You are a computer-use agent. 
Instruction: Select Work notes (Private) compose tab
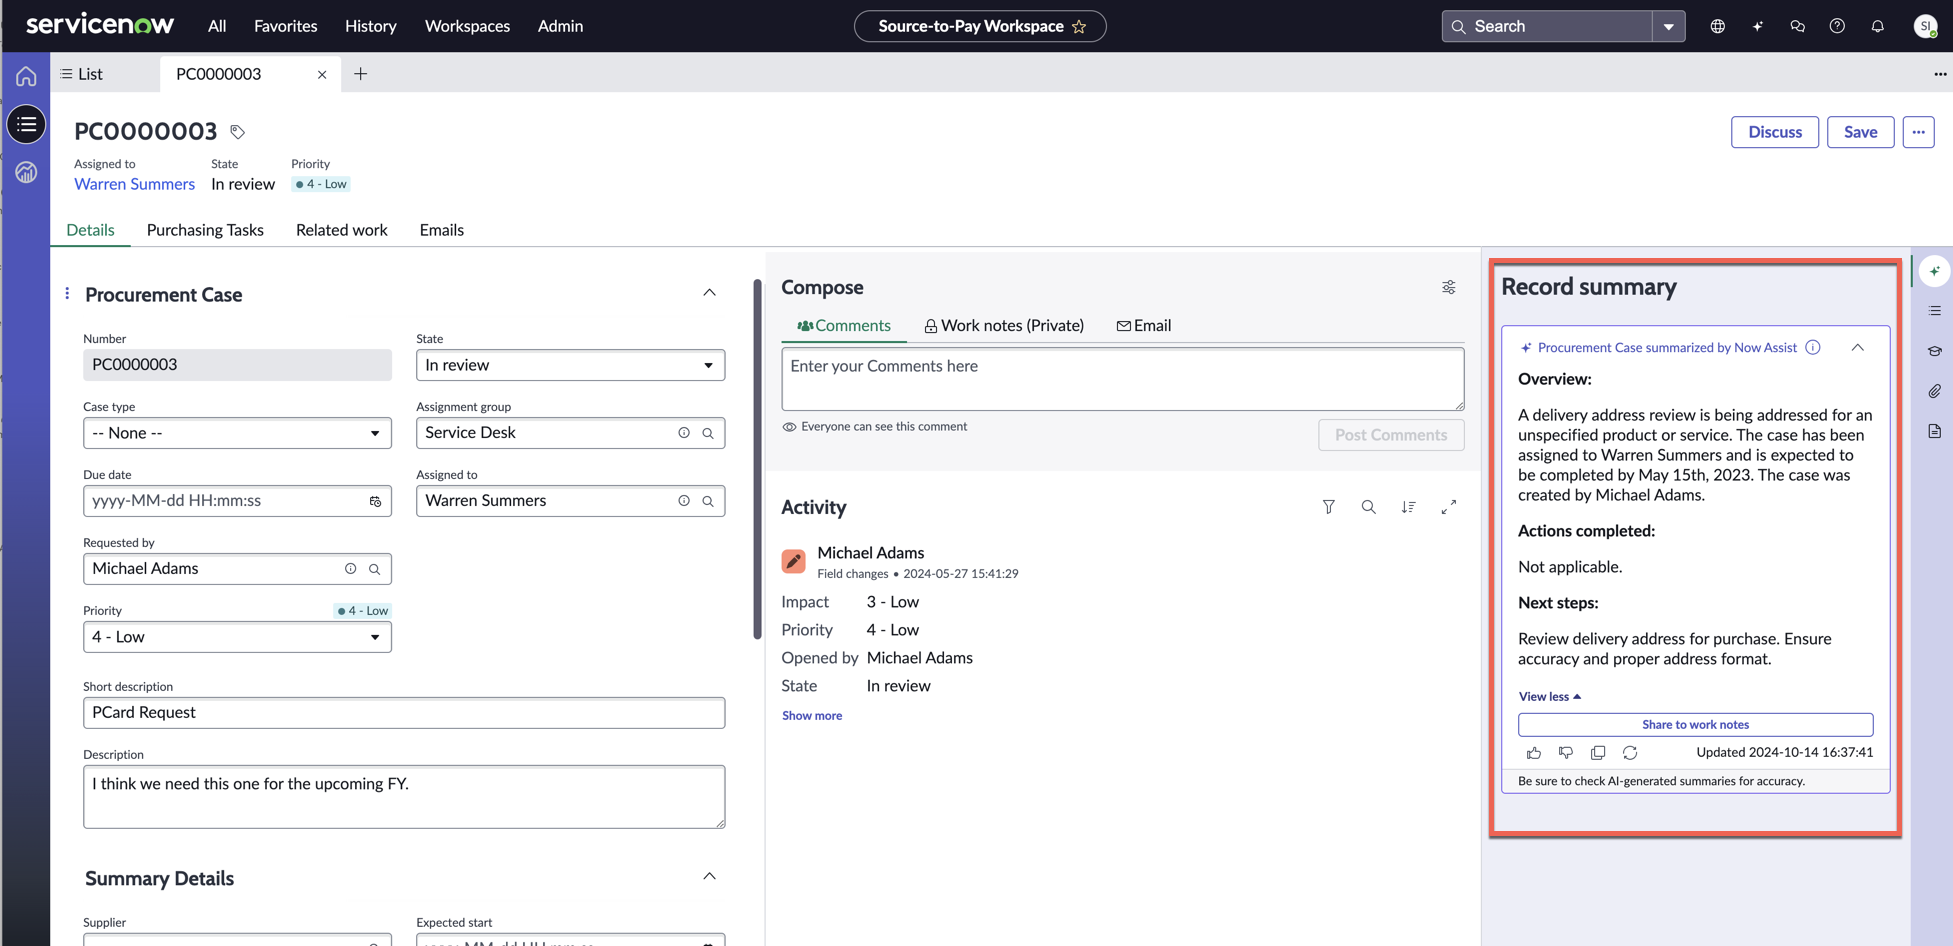1003,326
